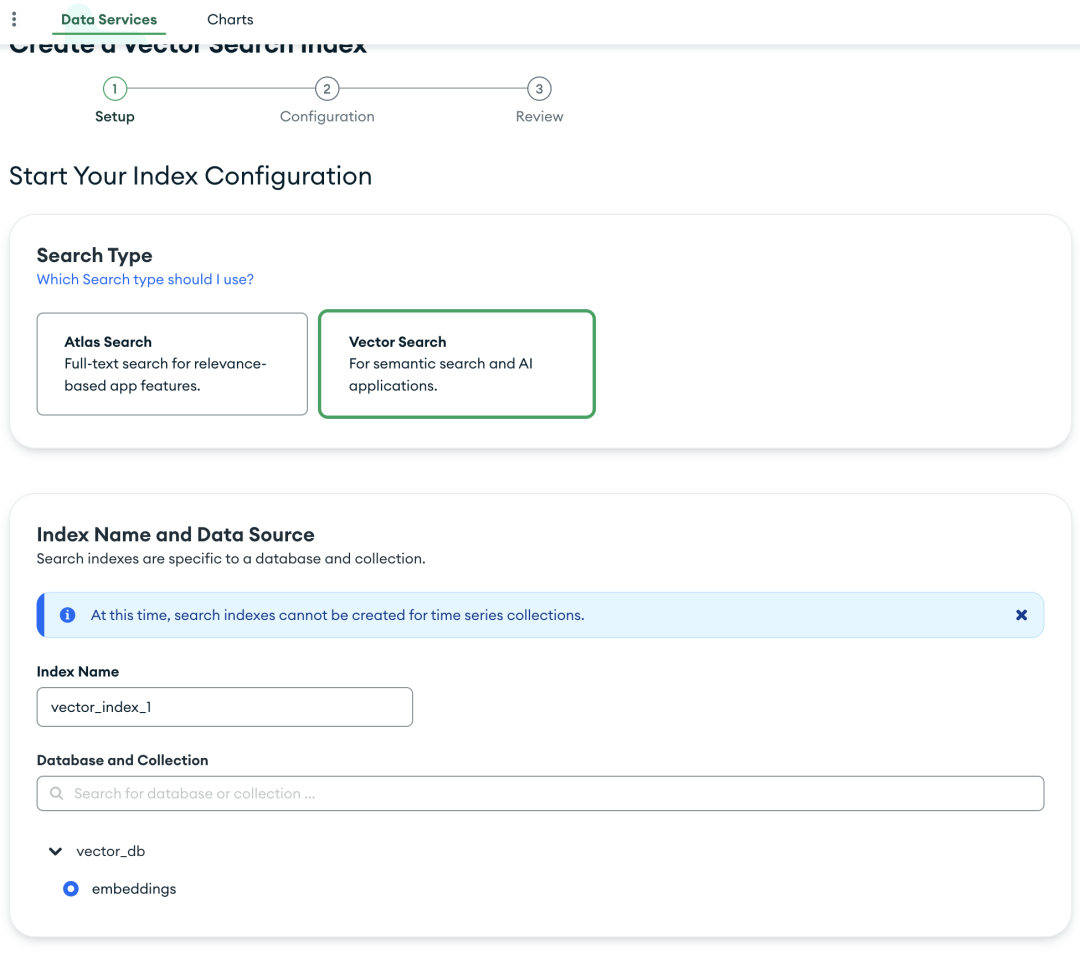Click the search magnifier icon
This screenshot has height=953, width=1080.
click(x=57, y=794)
